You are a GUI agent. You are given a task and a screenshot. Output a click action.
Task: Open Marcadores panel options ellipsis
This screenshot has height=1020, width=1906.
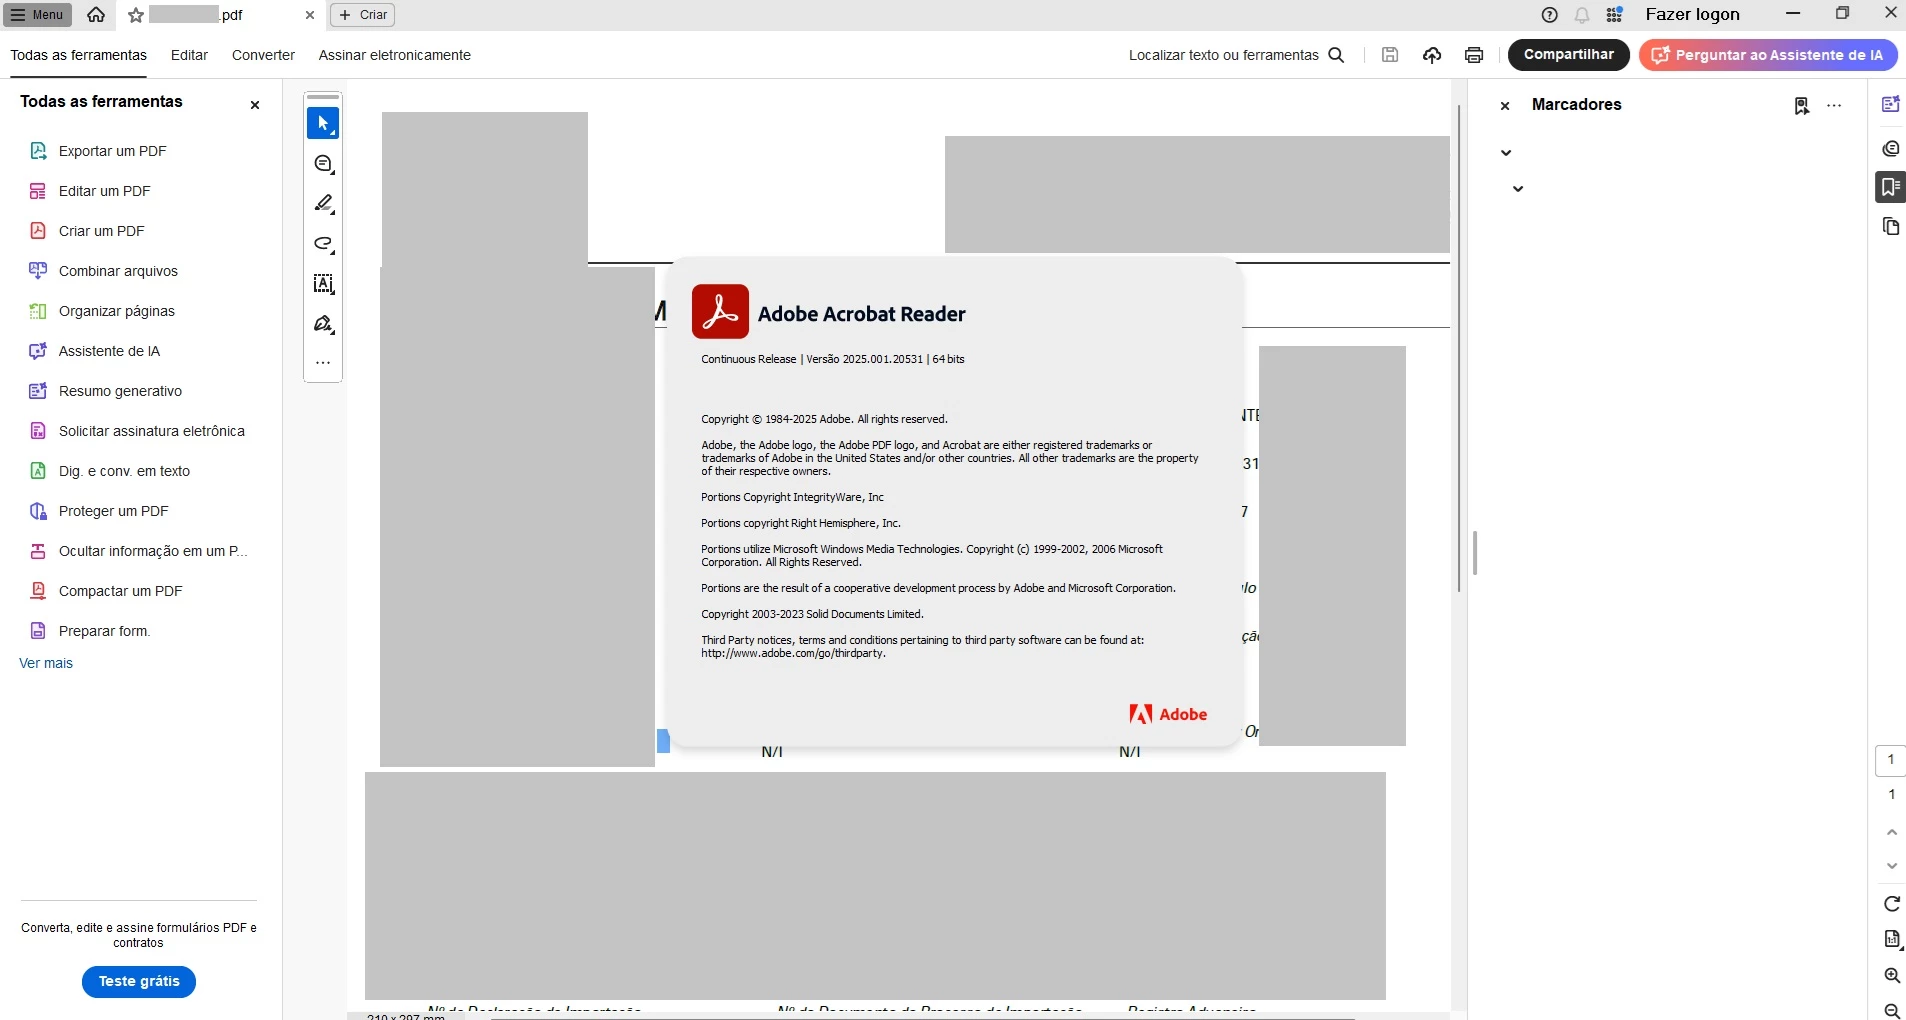1834,105
